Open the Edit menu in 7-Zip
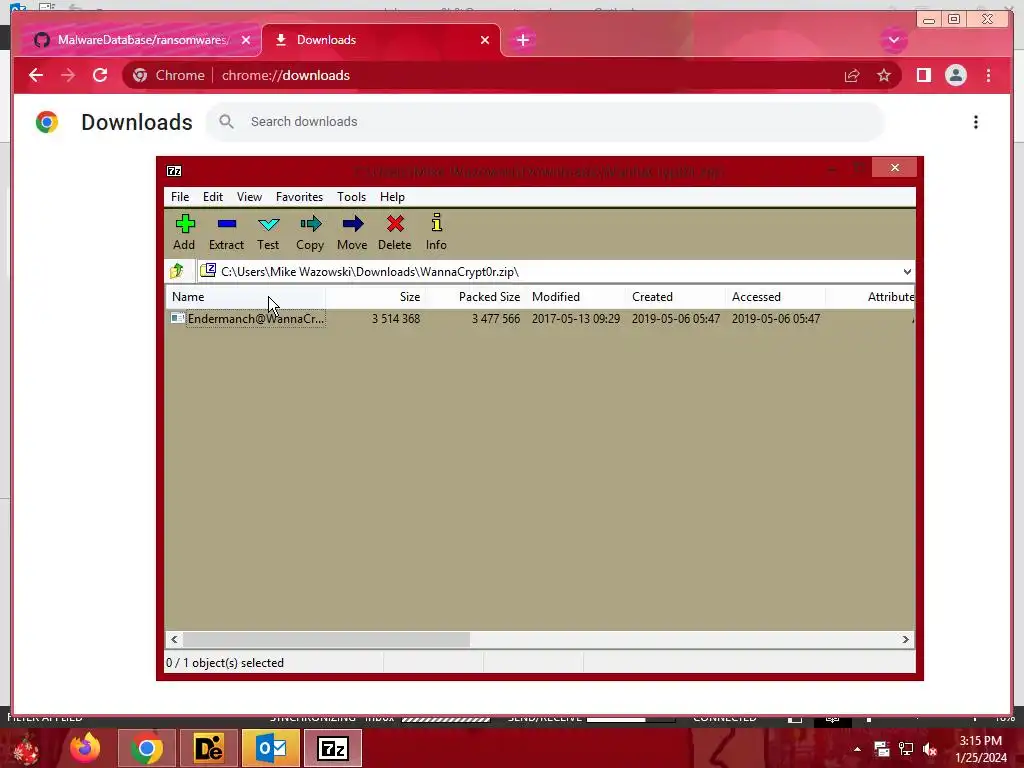 pos(213,197)
